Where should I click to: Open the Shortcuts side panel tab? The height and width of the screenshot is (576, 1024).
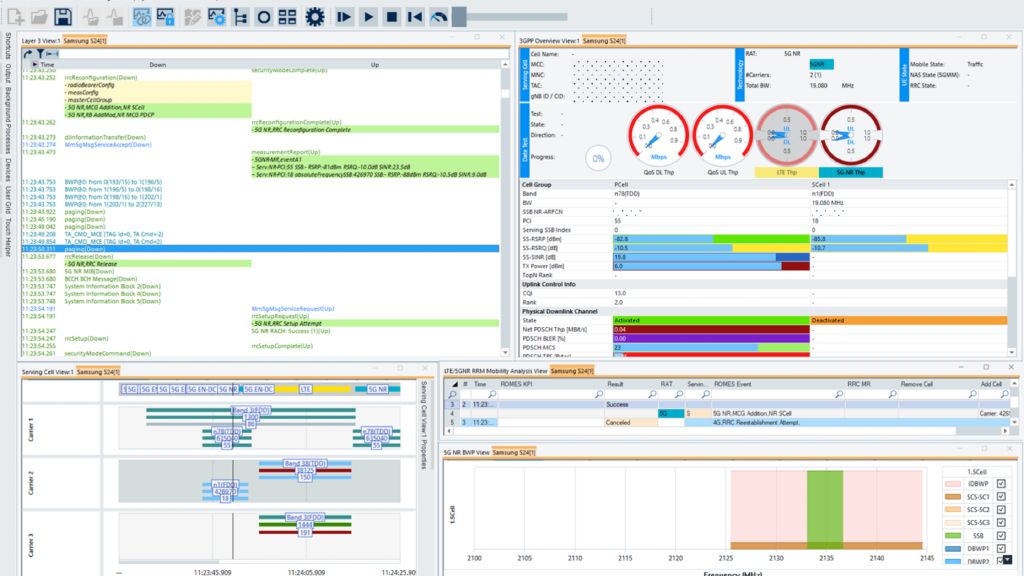coord(8,46)
